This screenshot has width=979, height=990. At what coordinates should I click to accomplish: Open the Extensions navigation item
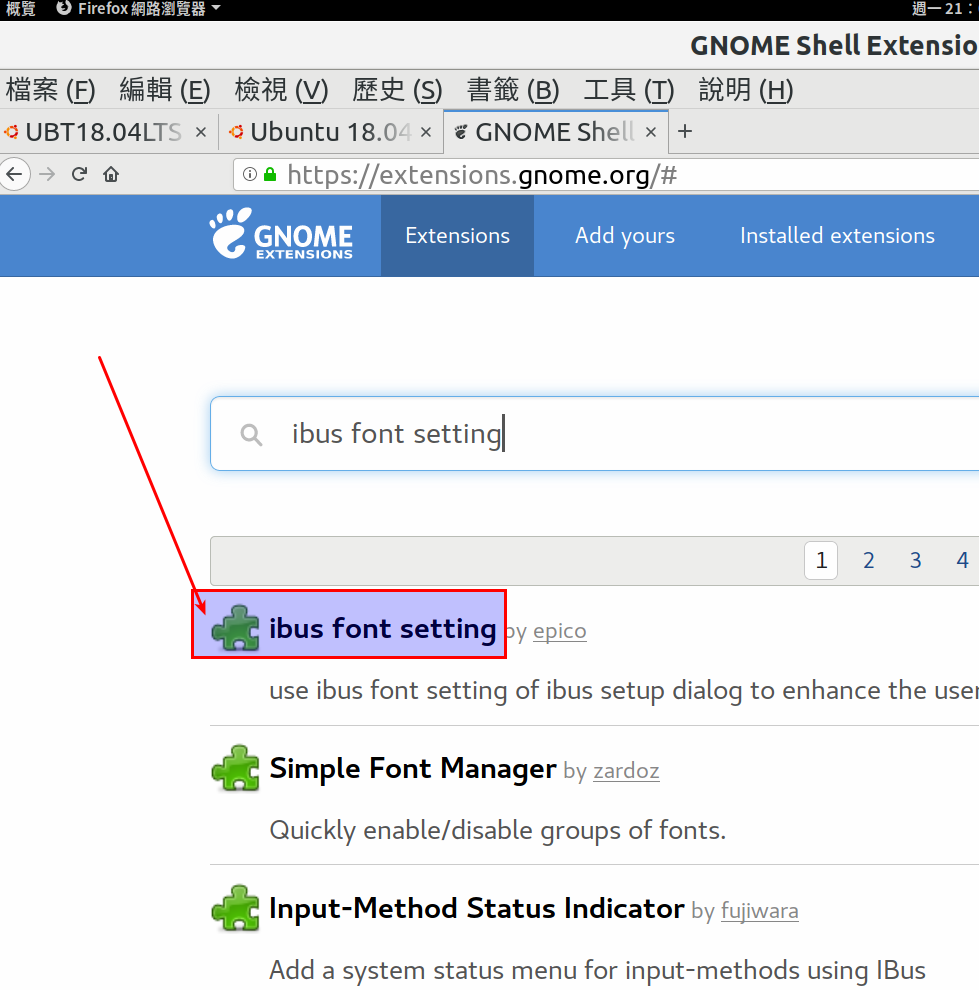point(458,236)
